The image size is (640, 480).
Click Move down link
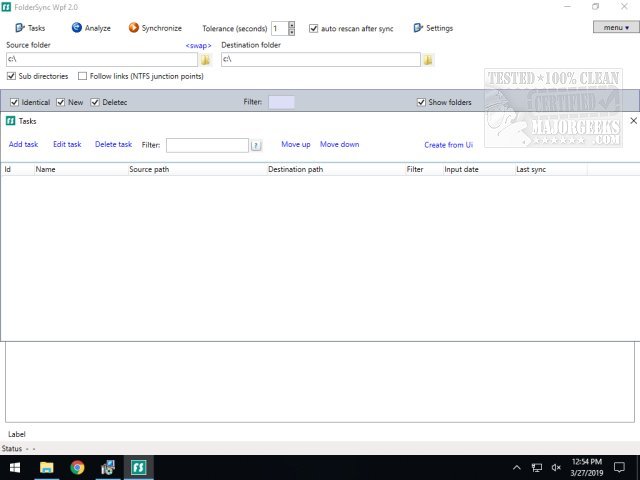(x=340, y=144)
